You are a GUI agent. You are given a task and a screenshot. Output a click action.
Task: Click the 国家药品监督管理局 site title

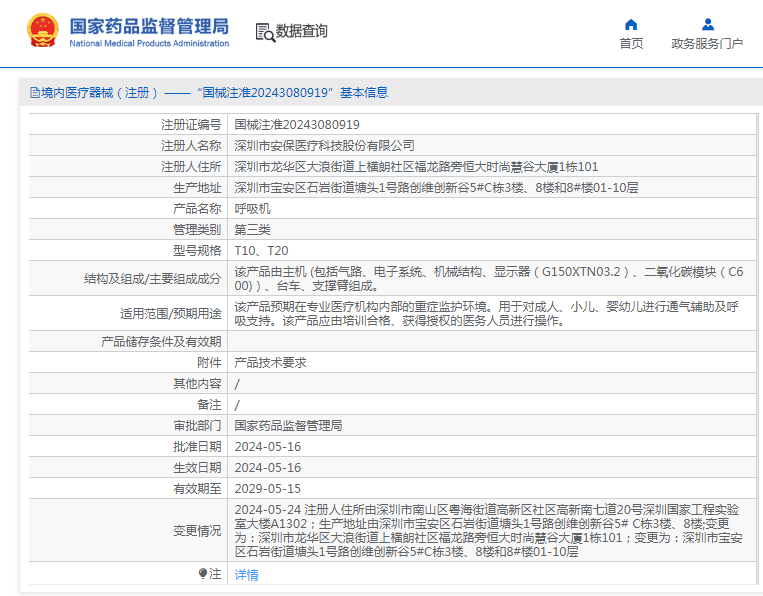(x=149, y=25)
